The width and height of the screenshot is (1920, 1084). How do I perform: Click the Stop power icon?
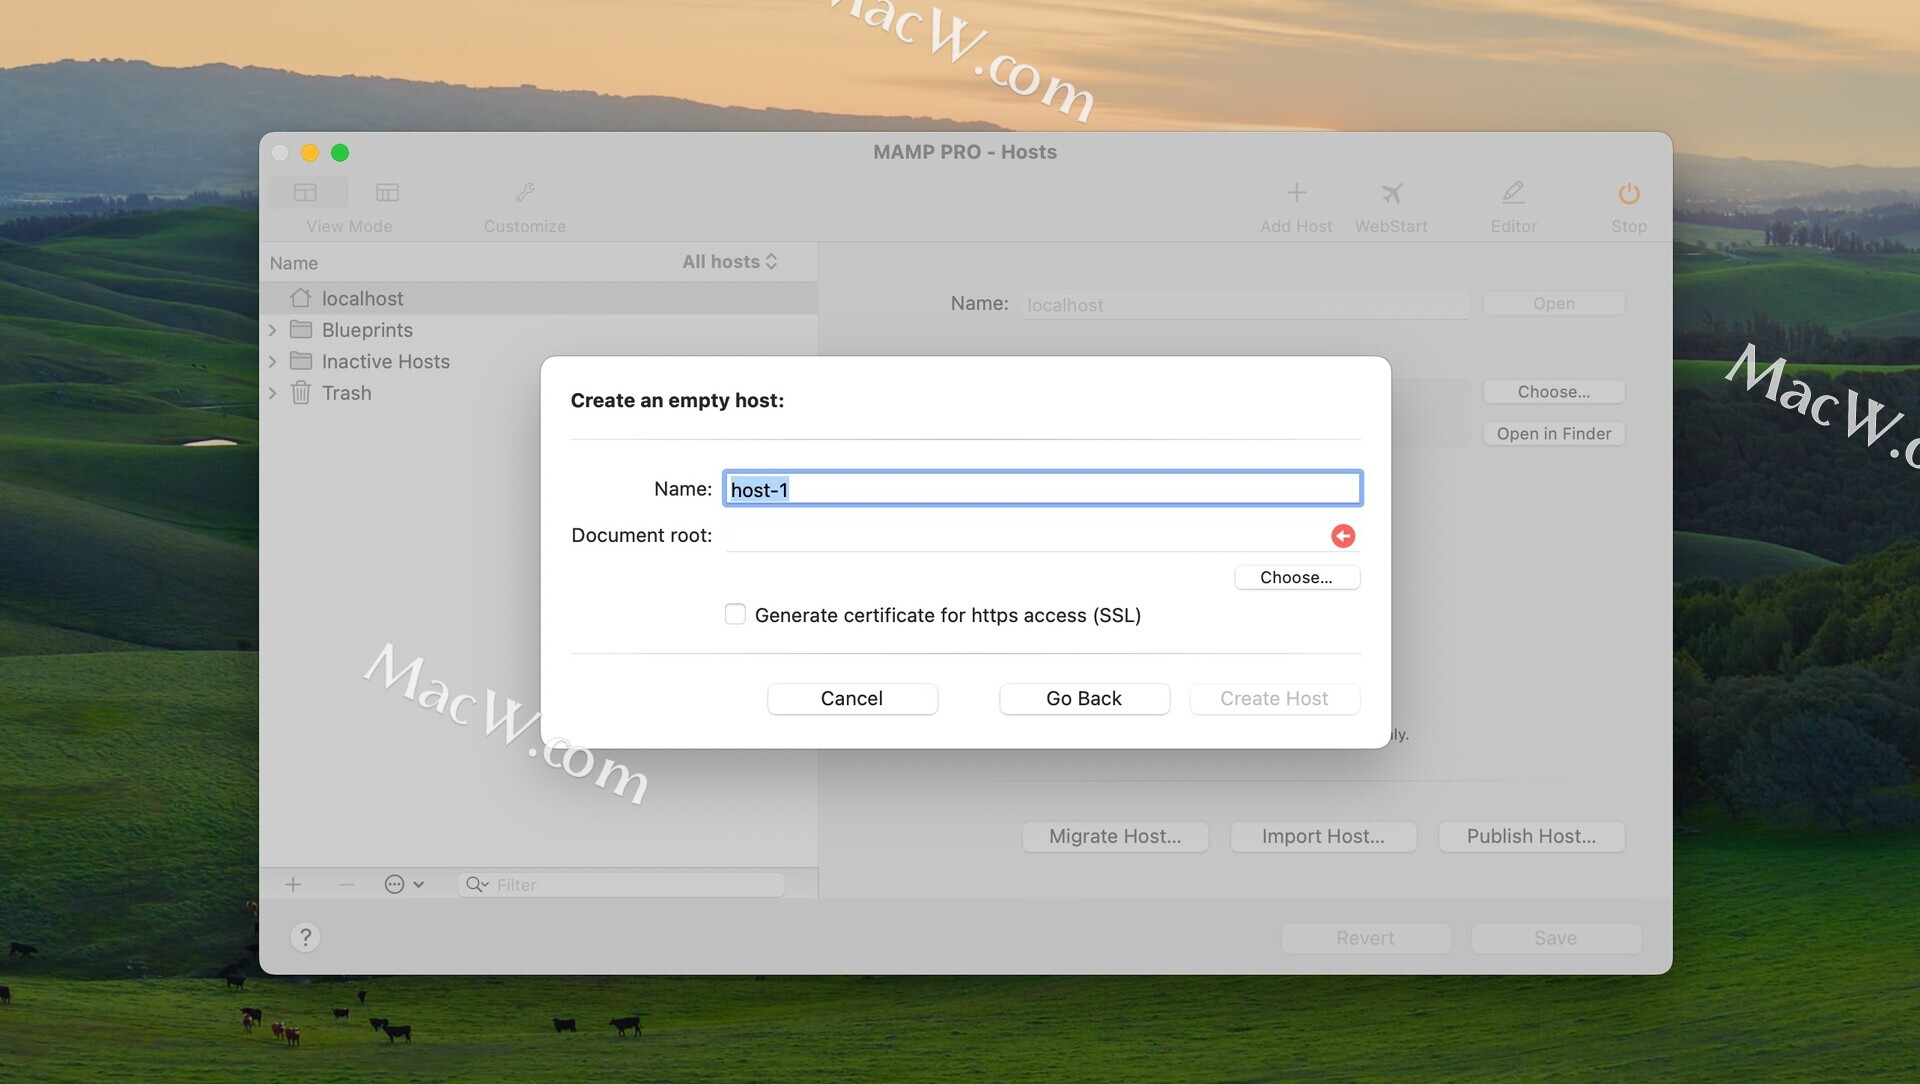(x=1629, y=192)
